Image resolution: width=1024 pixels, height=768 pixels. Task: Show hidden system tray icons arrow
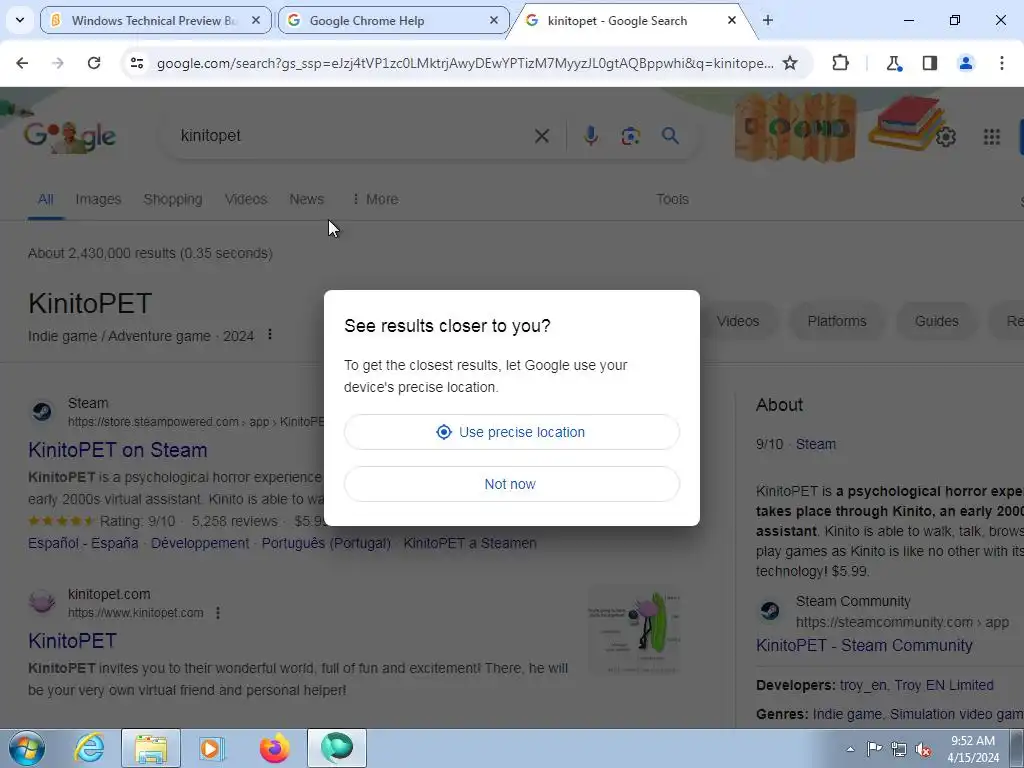coord(850,749)
